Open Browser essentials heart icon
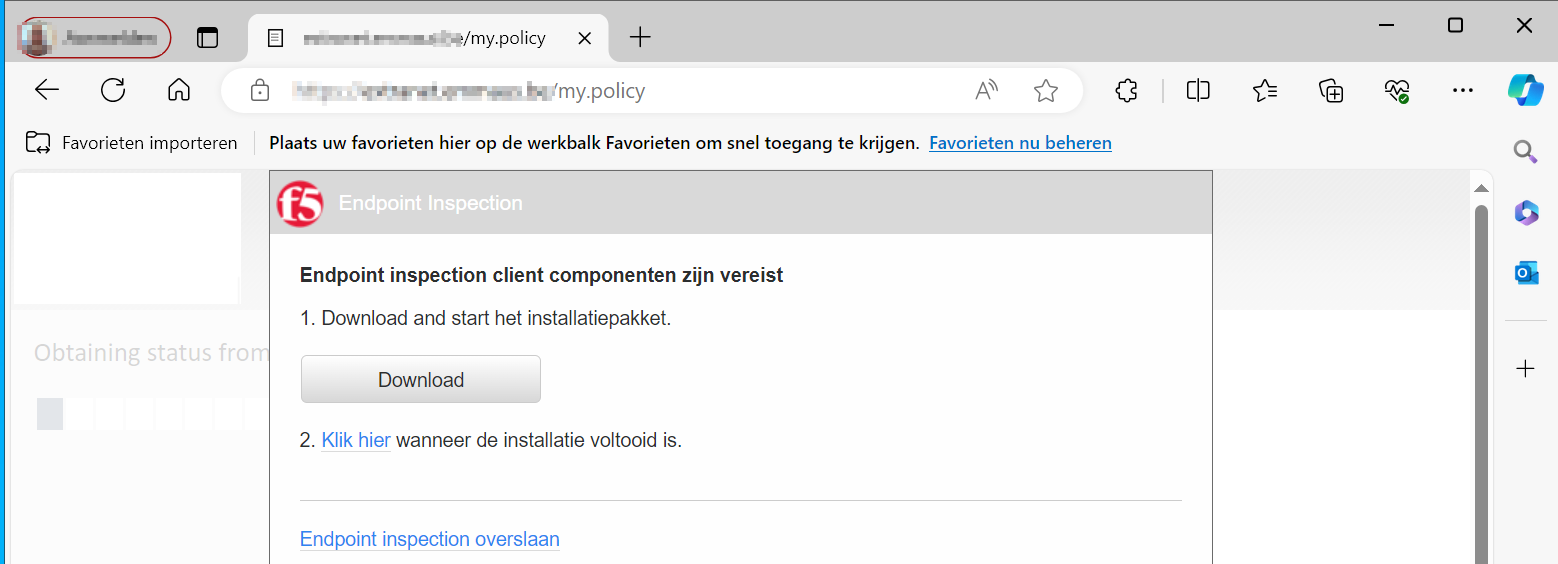This screenshot has width=1558, height=564. 1397,91
